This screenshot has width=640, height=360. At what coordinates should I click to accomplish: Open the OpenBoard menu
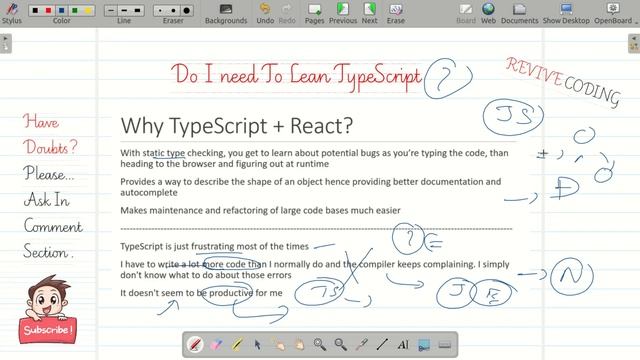613,13
